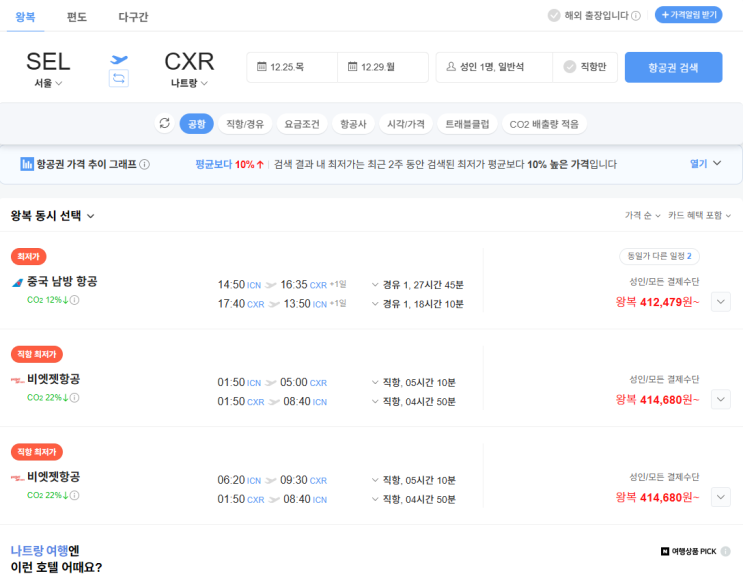Click VietJet logo on the 01:50 departure row
The height and width of the screenshot is (576, 743).
point(18,380)
